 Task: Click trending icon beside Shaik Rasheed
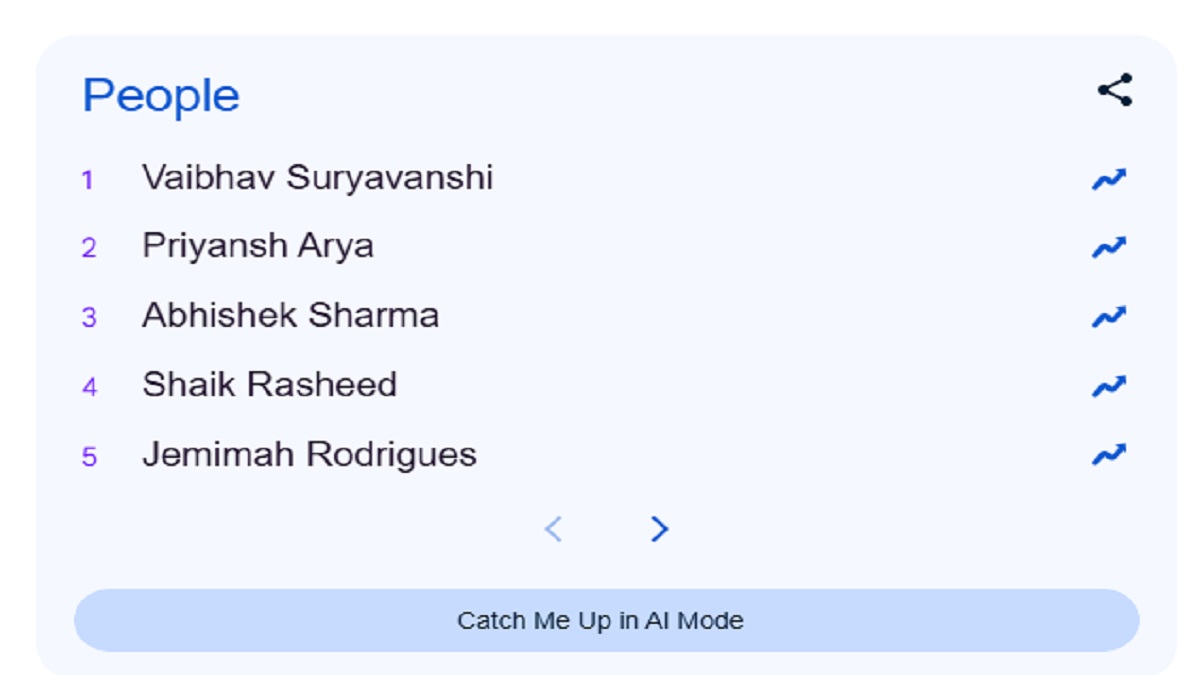(x=1108, y=386)
